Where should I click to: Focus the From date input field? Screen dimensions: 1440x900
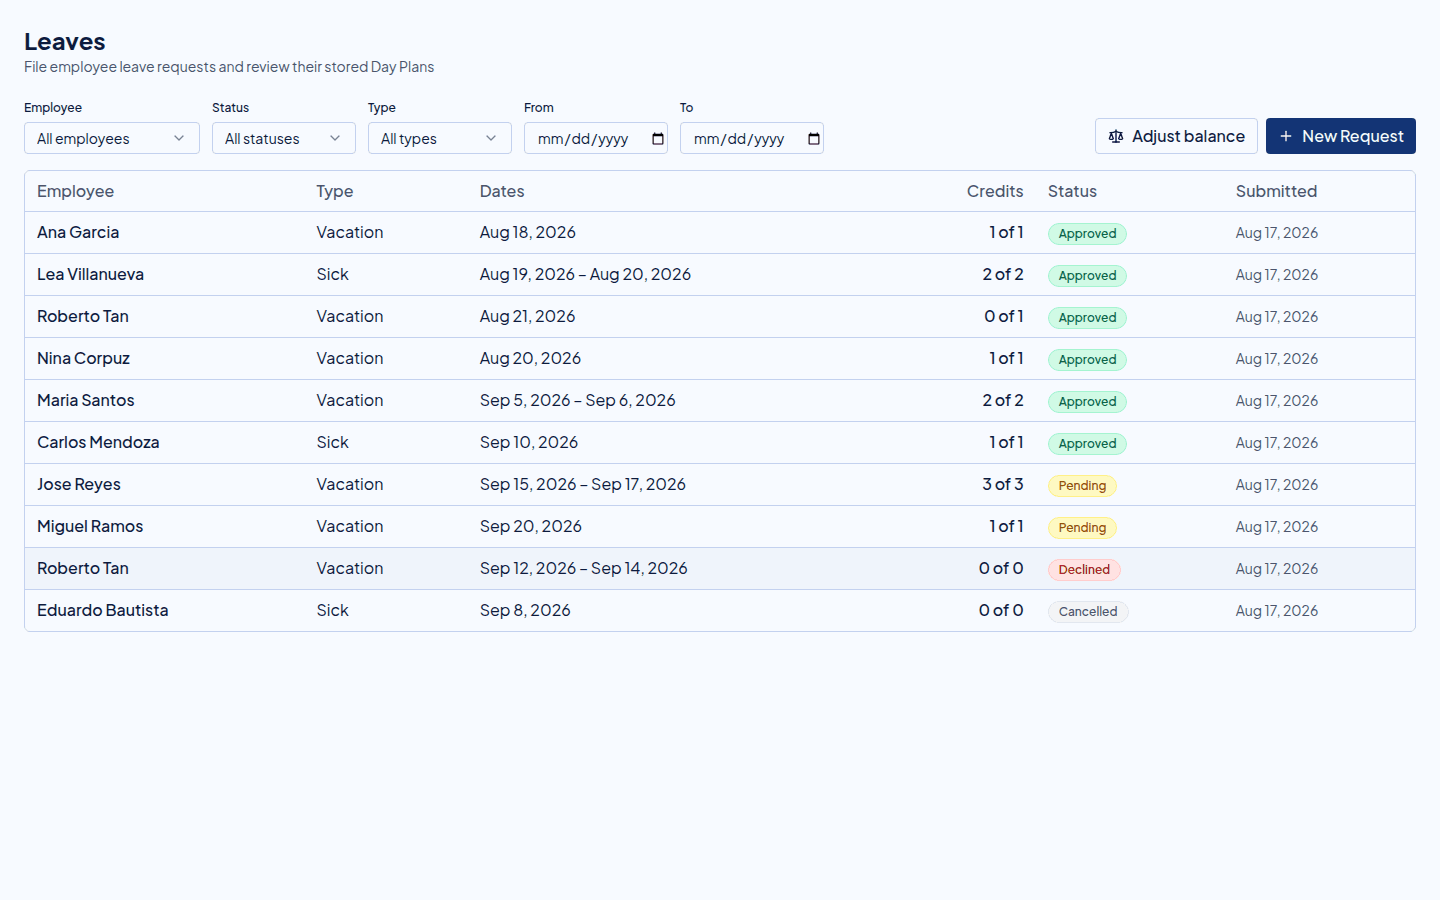(596, 138)
